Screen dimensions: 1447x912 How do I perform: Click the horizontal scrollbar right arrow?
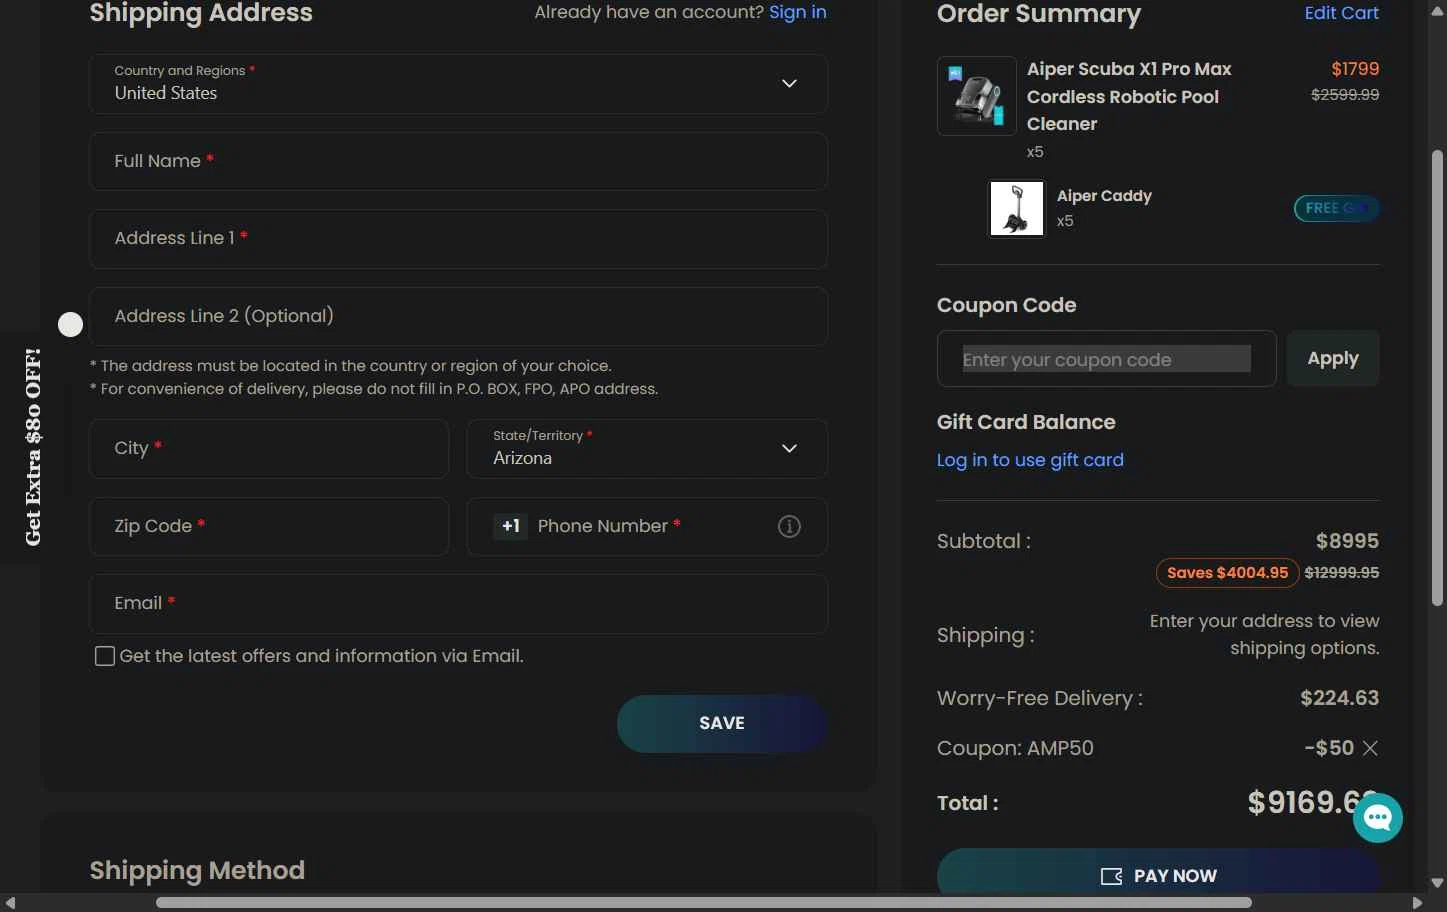1417,903
